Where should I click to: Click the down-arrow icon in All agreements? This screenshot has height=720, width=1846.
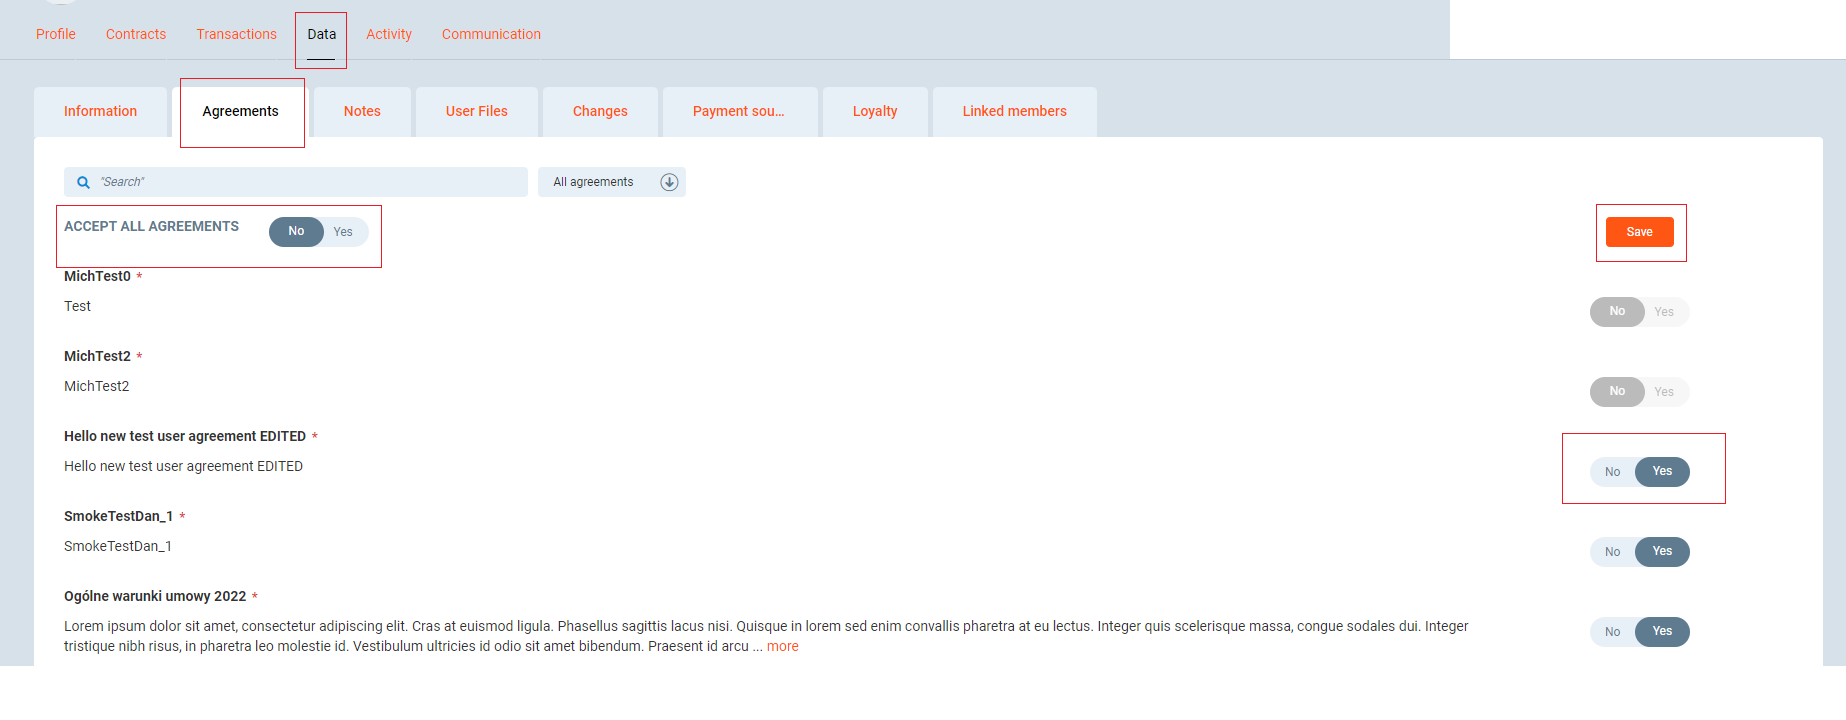coord(669,182)
